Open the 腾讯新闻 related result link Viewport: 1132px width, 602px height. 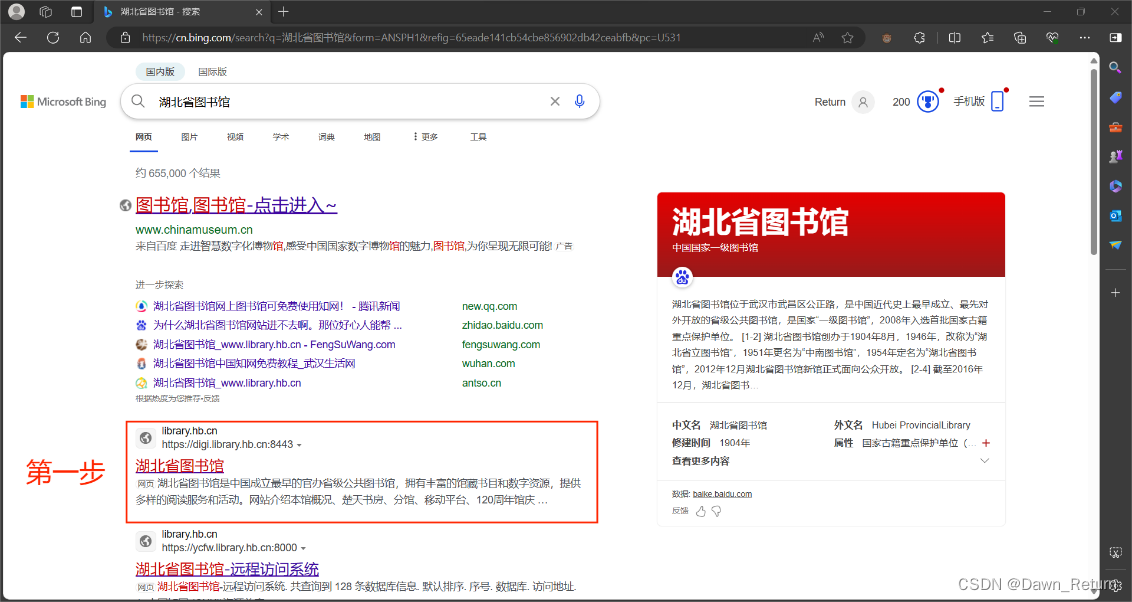(x=277, y=306)
